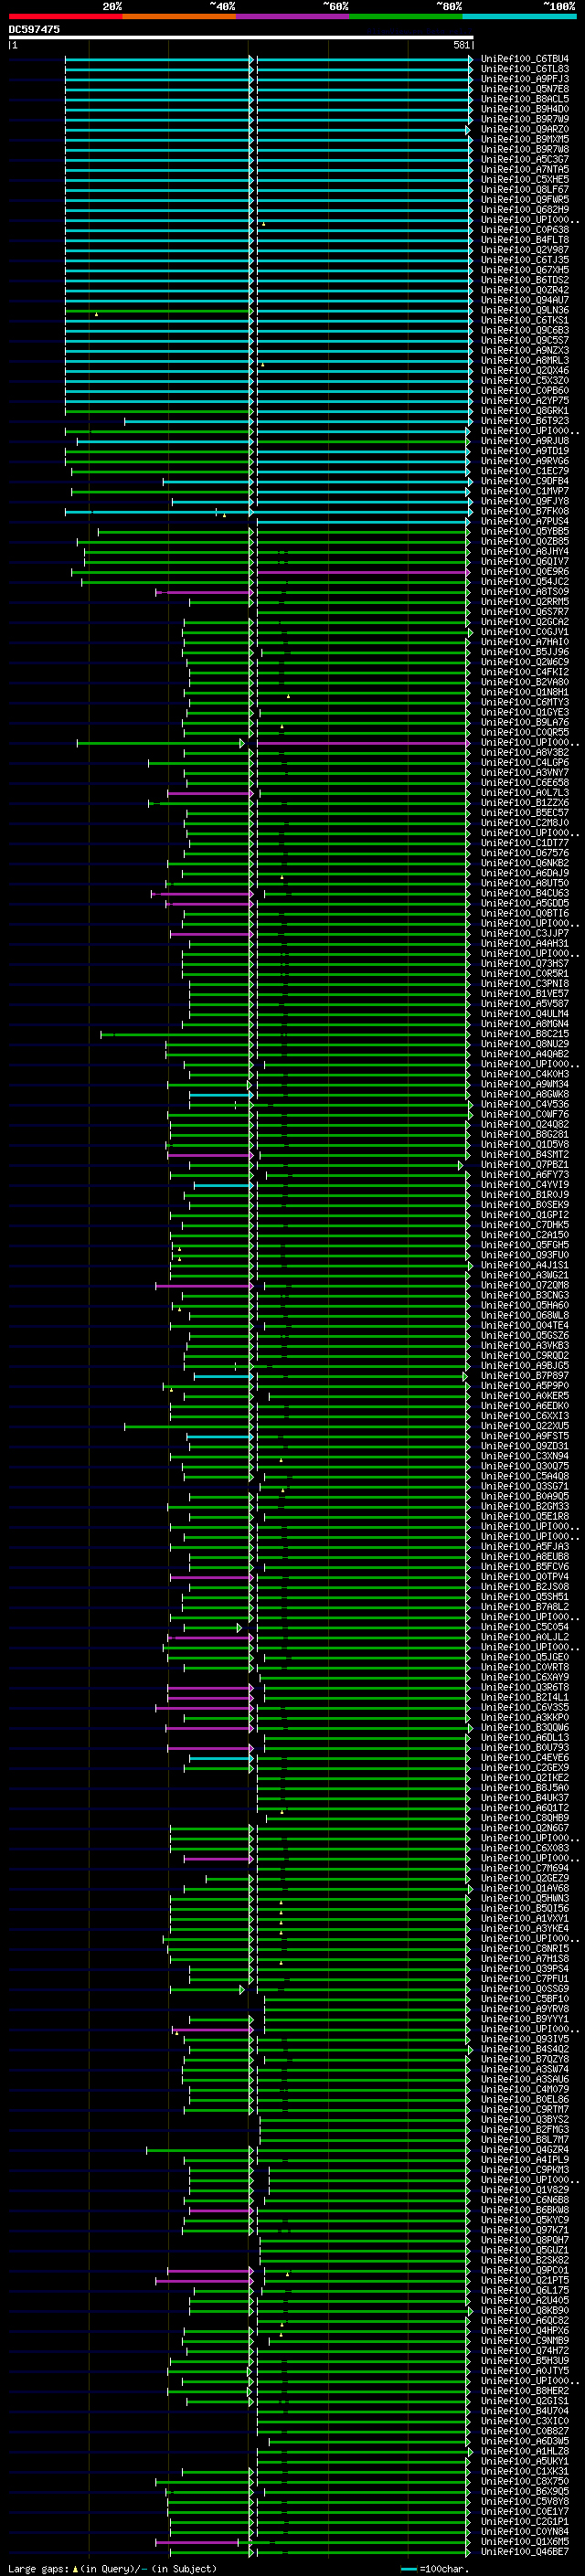Image resolution: width=585 pixels, height=2576 pixels.
Task: Click the cyan ~100% identity legend bar
Action: [x=519, y=16]
